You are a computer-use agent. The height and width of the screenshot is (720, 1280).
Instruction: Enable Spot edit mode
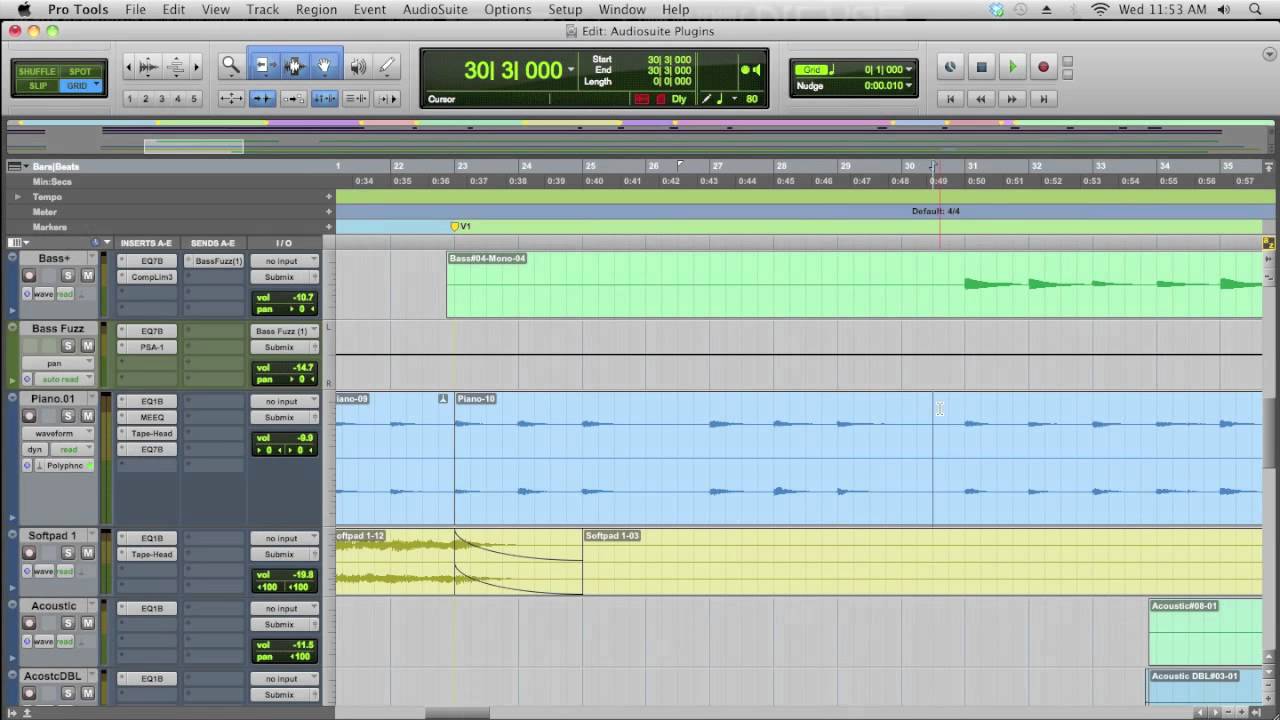click(79, 72)
